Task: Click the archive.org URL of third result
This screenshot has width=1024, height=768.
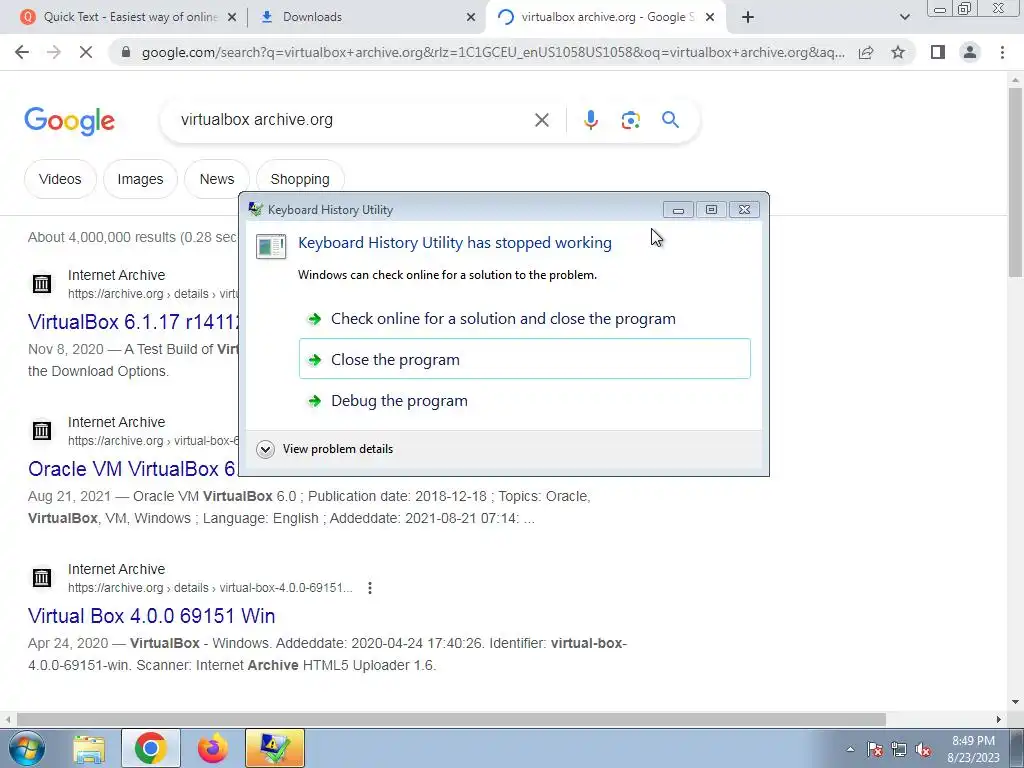Action: pyautogui.click(x=210, y=588)
